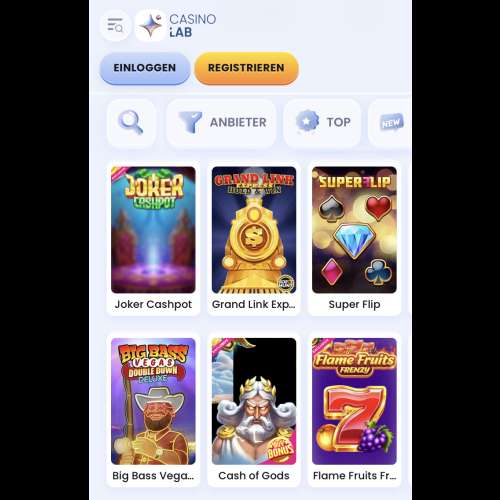Click the Super Flip title label
The width and height of the screenshot is (500, 500).
(354, 304)
